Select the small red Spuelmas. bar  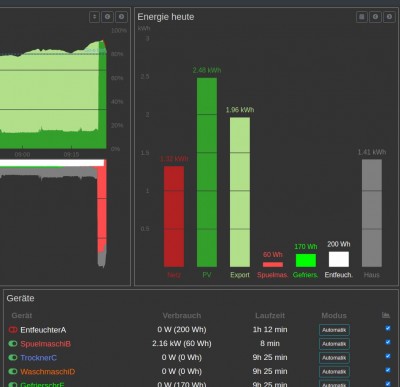click(273, 265)
